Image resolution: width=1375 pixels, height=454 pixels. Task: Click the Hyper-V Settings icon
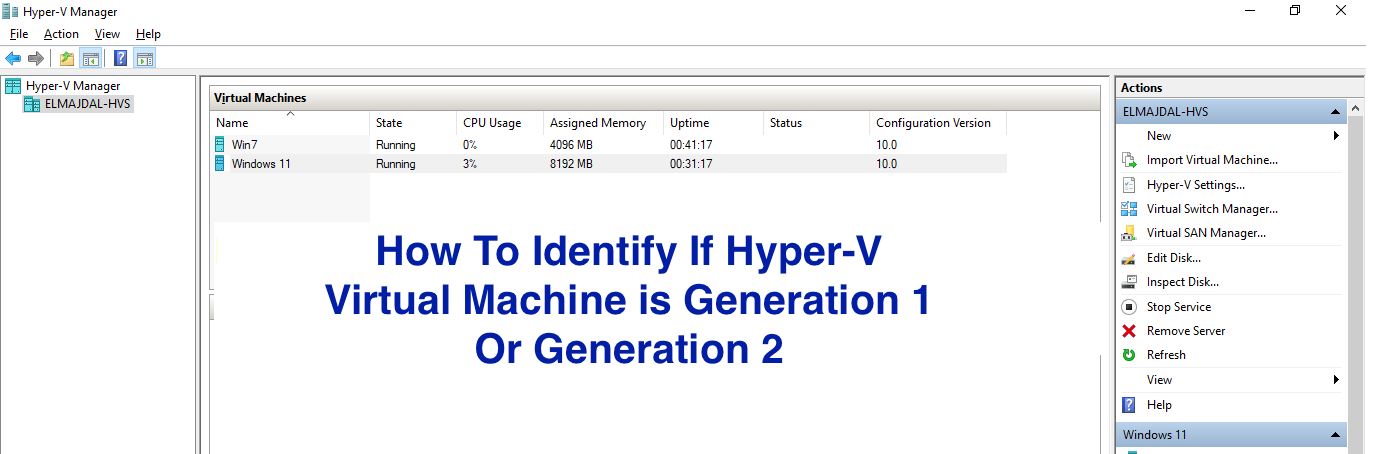tap(1129, 185)
